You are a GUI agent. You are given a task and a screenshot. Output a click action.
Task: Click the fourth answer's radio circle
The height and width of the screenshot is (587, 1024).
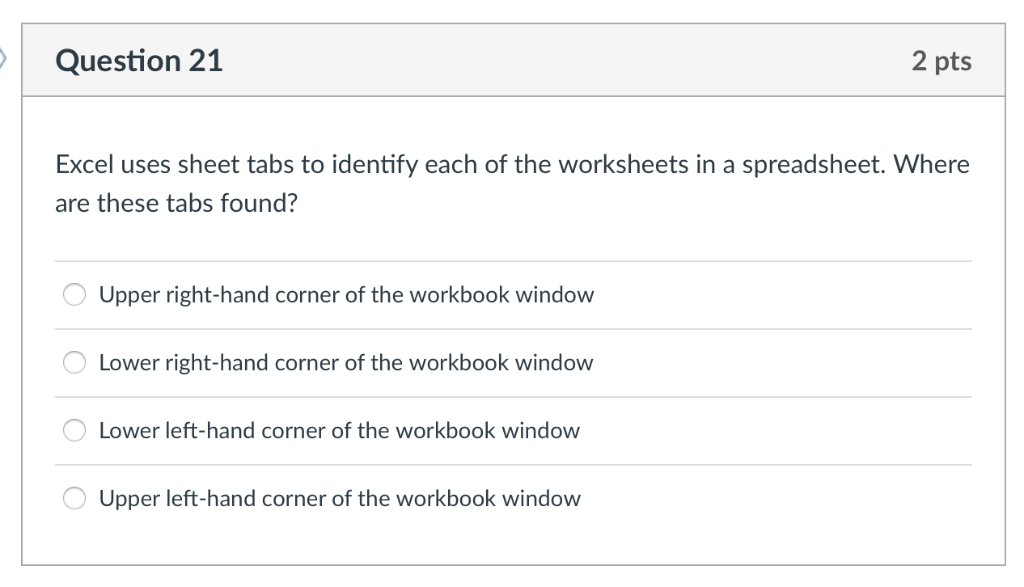(x=74, y=497)
